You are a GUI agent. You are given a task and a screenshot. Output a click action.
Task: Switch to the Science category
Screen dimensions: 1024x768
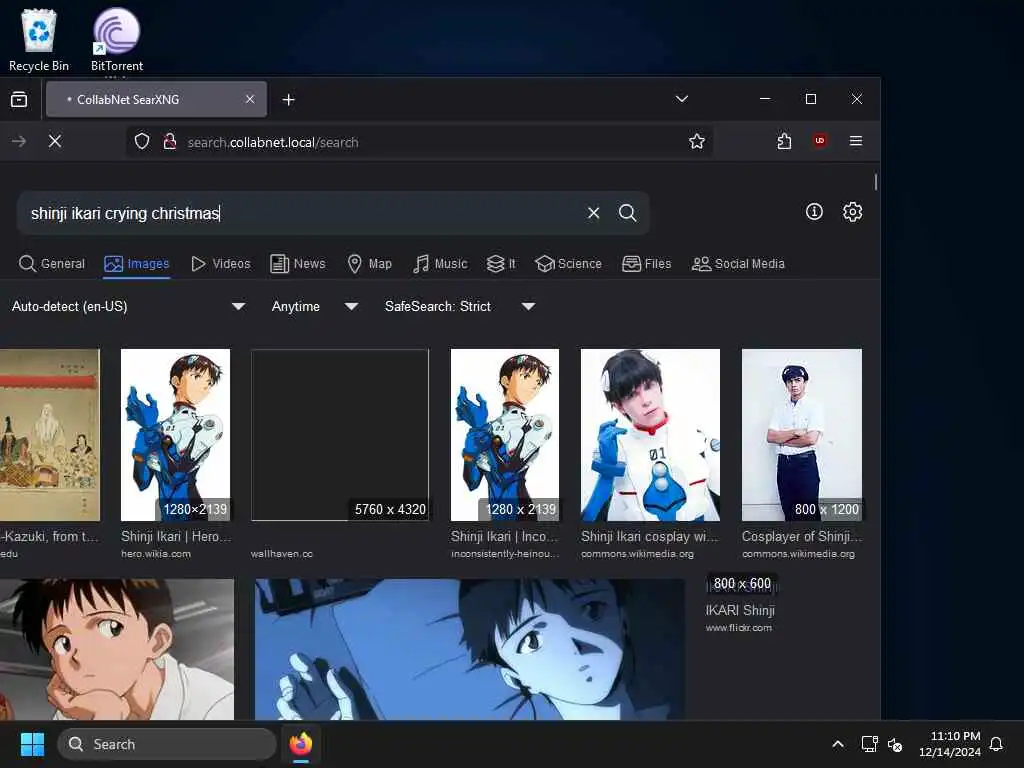(568, 264)
